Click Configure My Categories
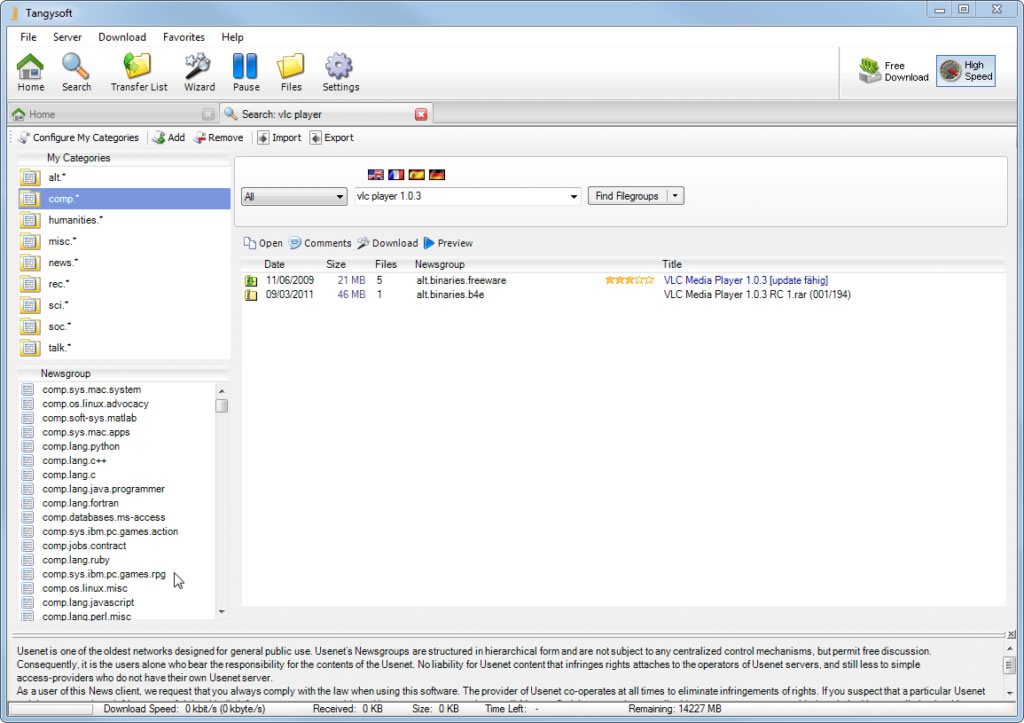The image size is (1024, 723). (x=78, y=138)
